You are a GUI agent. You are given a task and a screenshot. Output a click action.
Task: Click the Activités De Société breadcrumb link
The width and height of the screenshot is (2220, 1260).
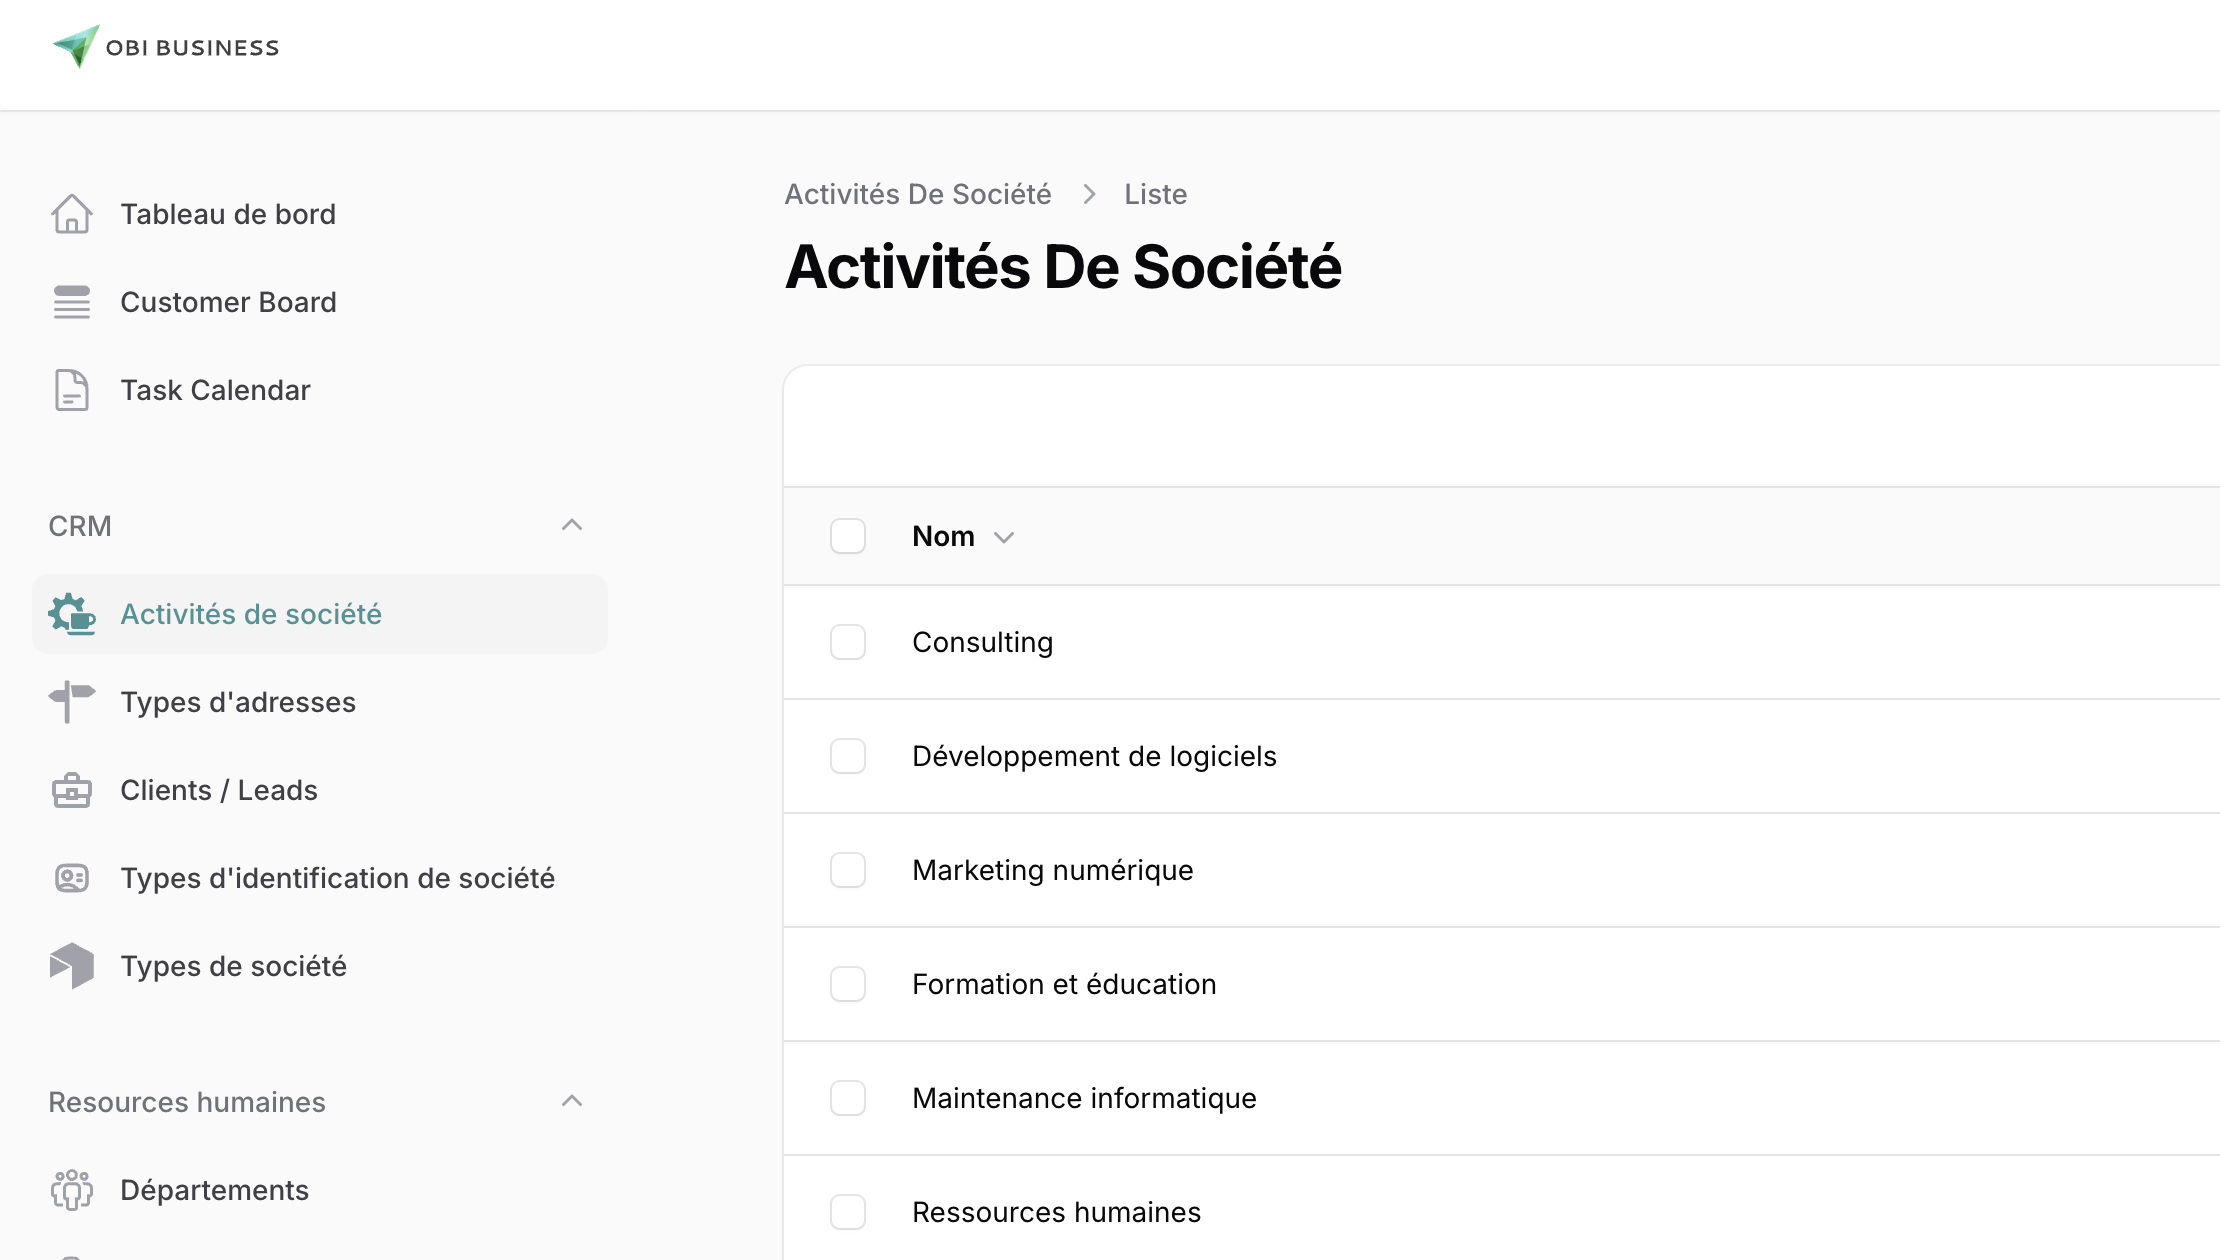918,194
